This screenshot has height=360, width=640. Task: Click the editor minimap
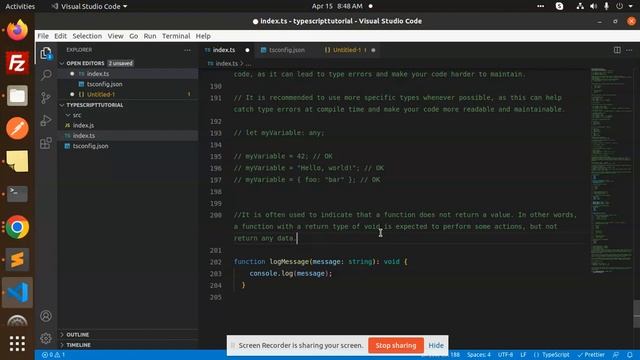coord(611,171)
